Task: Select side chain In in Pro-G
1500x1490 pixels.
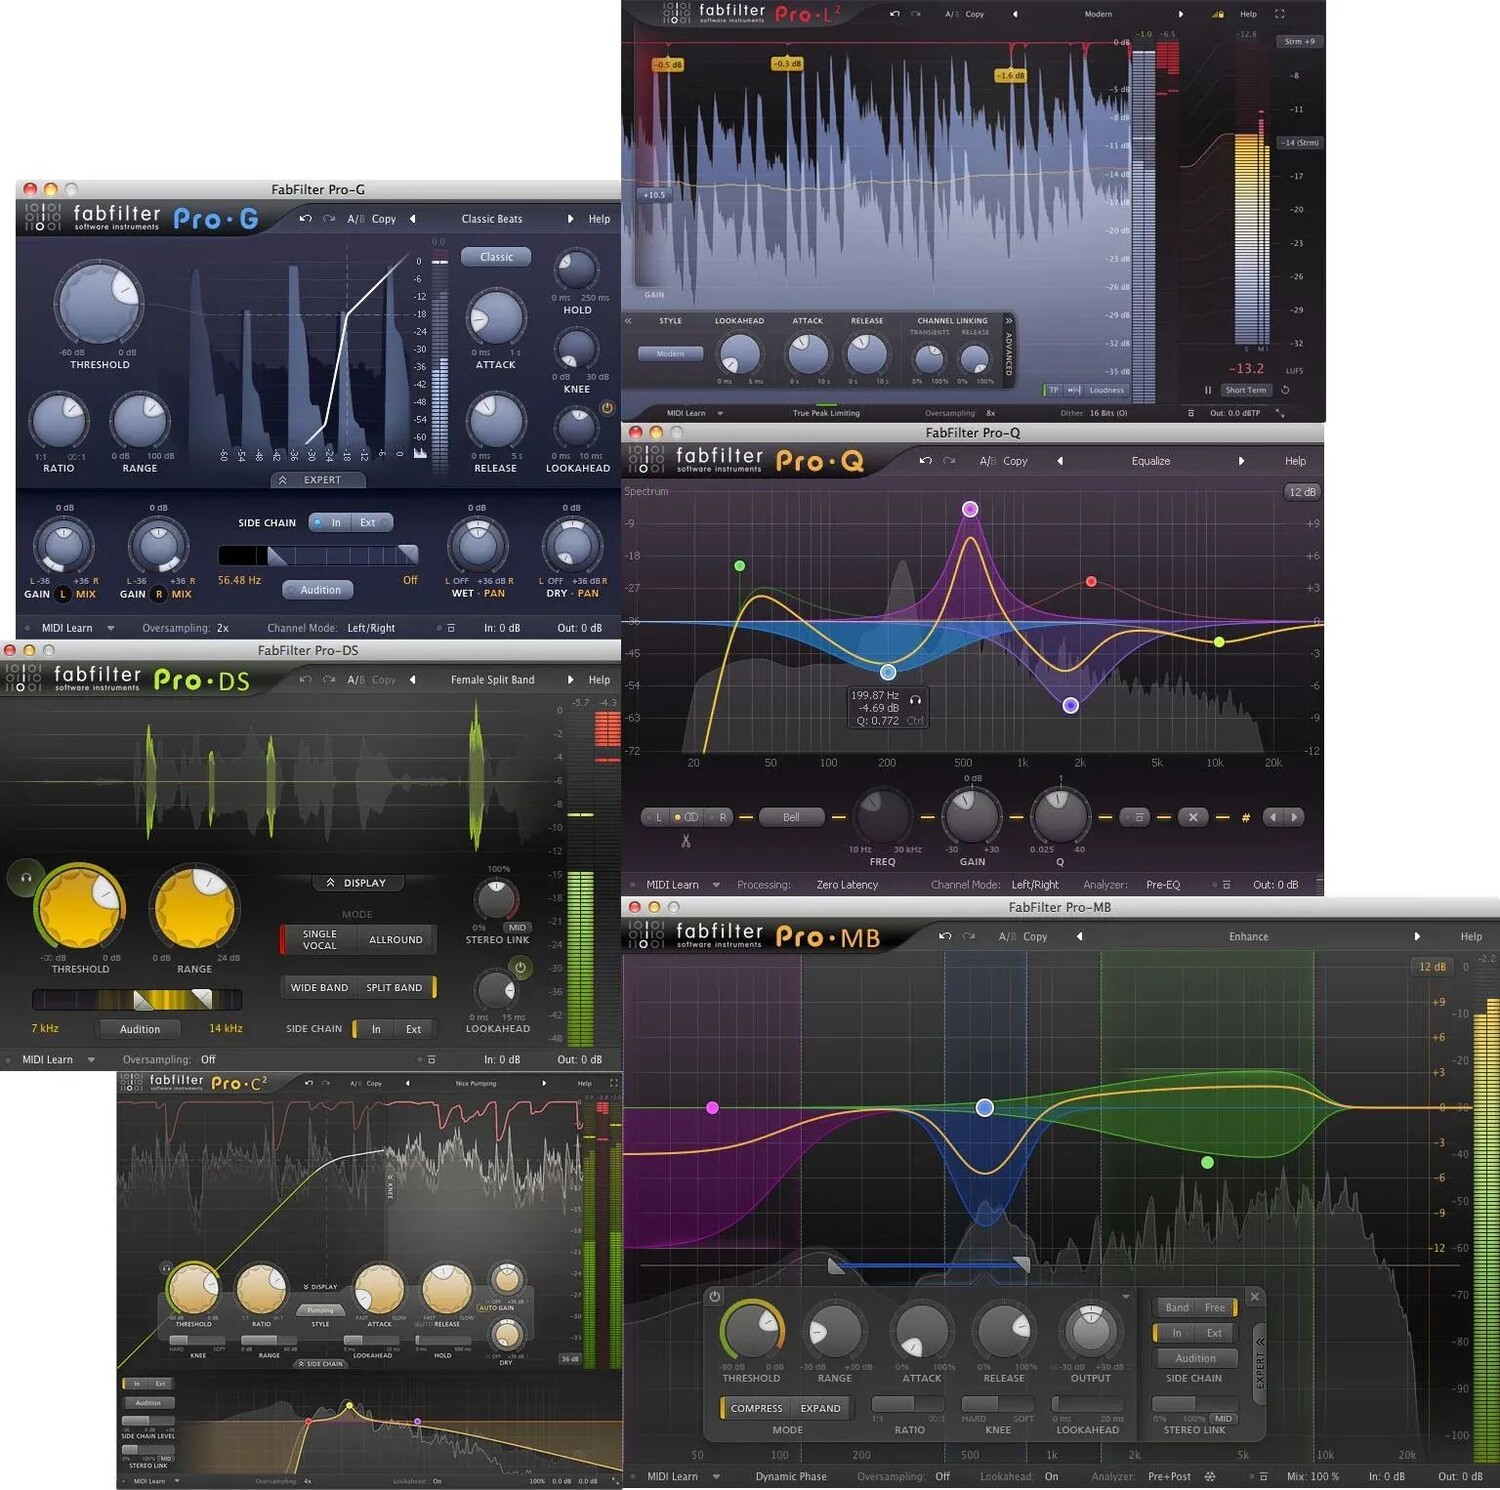Action: [x=329, y=523]
